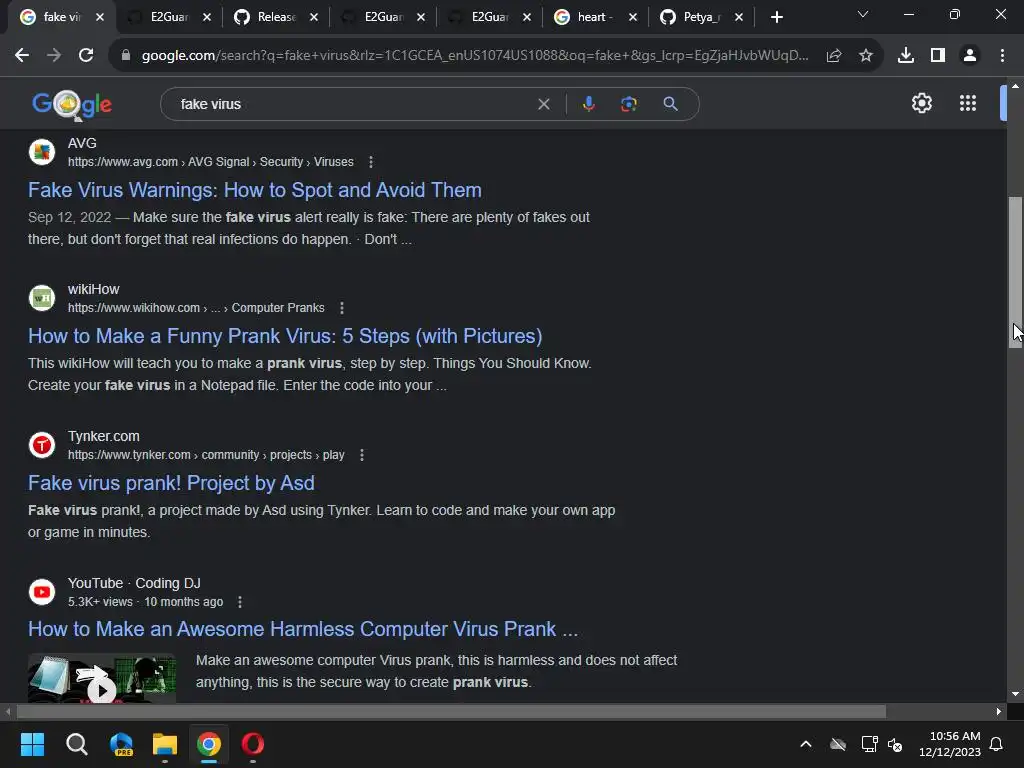Open Awesome Harmless Computer Virus Prank video link
The width and height of the screenshot is (1024, 768).
[x=303, y=629]
